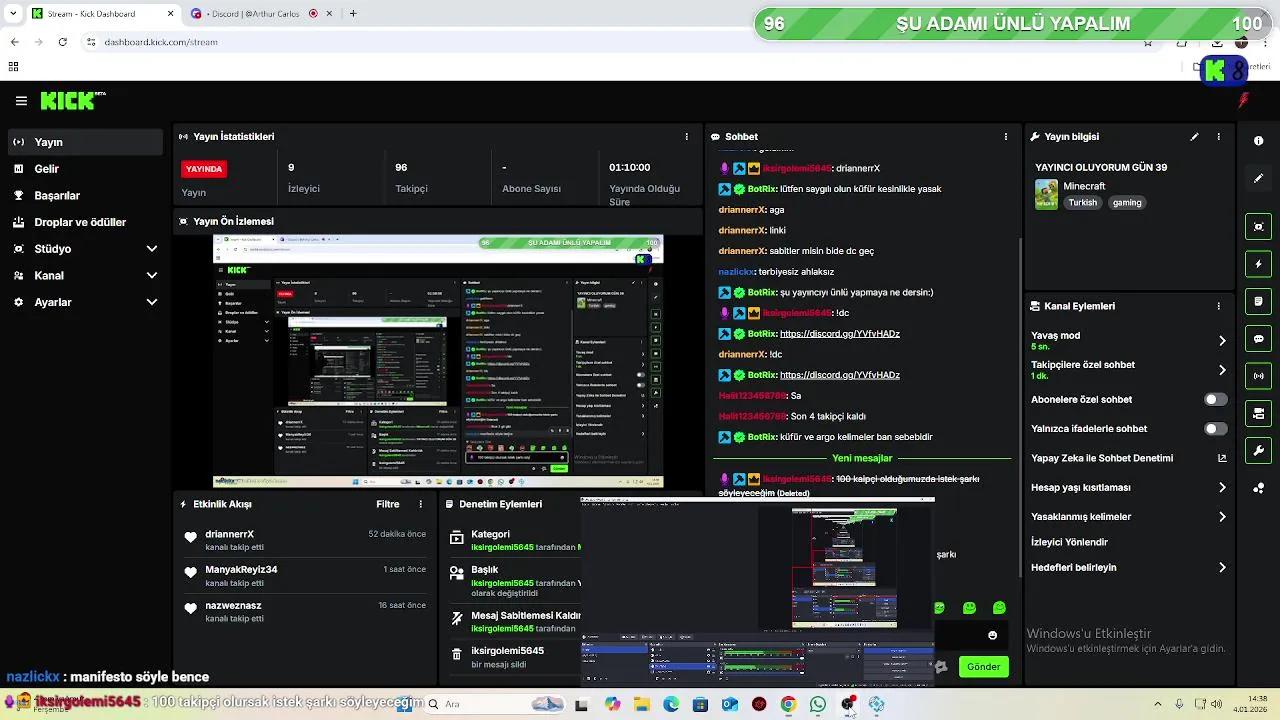Open the emoji picker in chat input
1280x720 pixels.
(992, 635)
